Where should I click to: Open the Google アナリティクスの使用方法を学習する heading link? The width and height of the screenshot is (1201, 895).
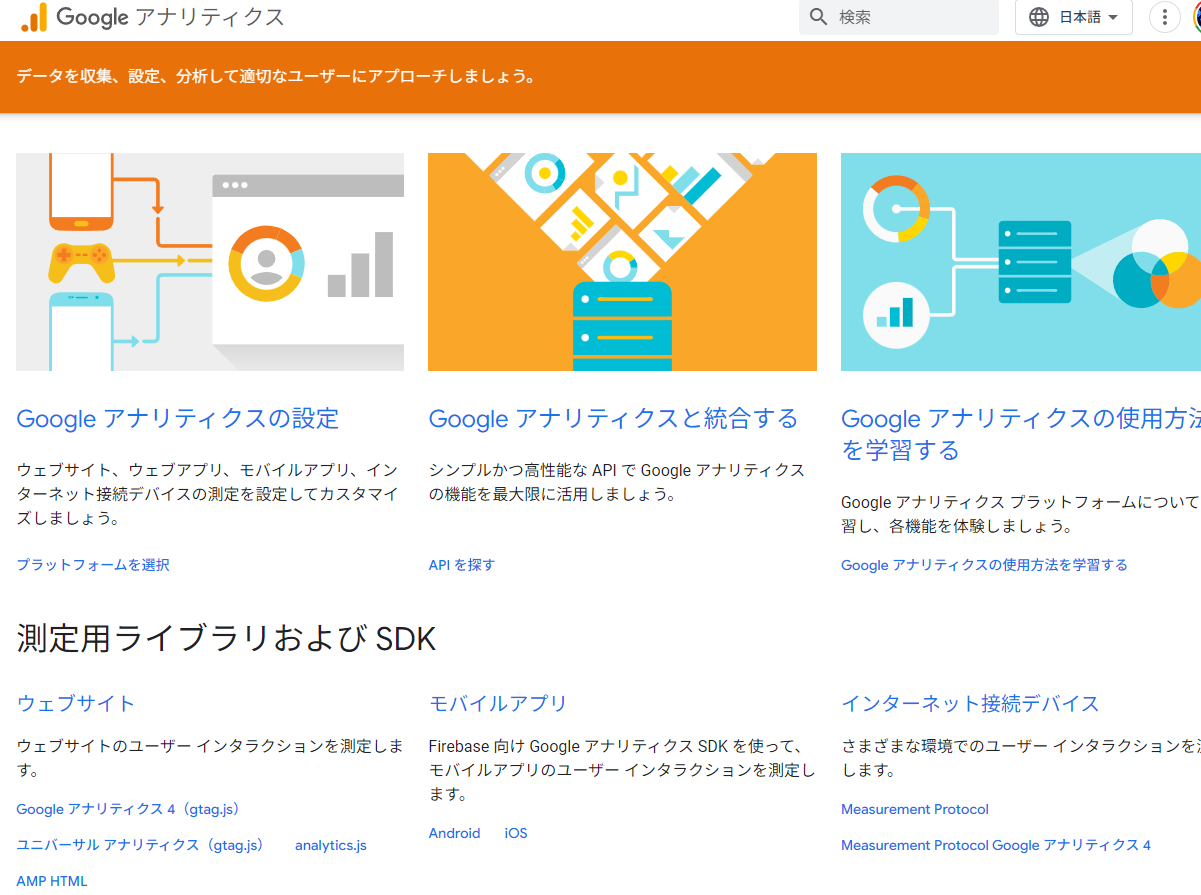pos(1020,434)
